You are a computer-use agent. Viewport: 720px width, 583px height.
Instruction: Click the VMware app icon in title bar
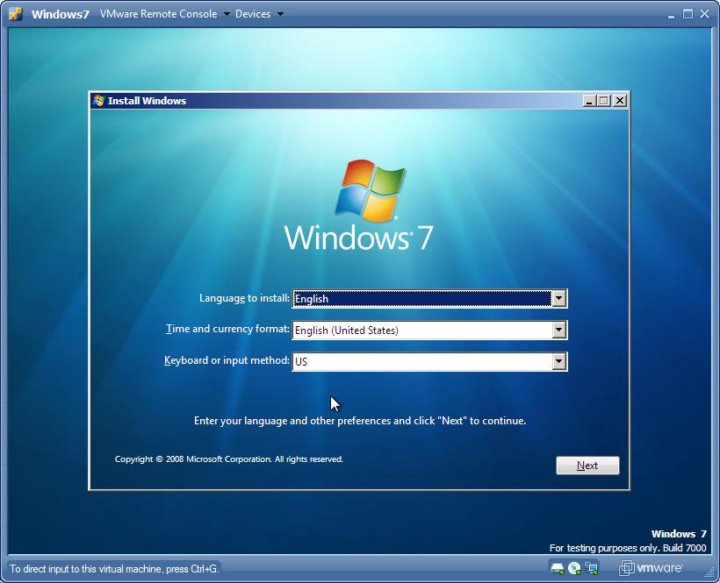tap(15, 14)
